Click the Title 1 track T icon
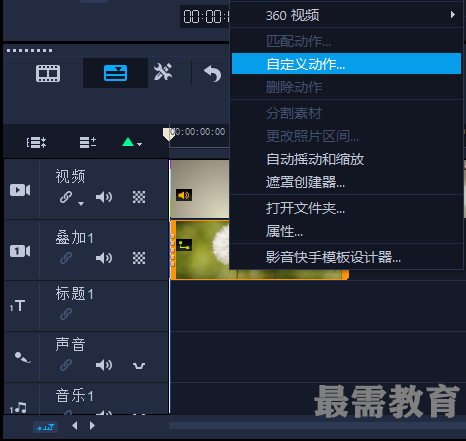This screenshot has width=466, height=441. (x=17, y=306)
